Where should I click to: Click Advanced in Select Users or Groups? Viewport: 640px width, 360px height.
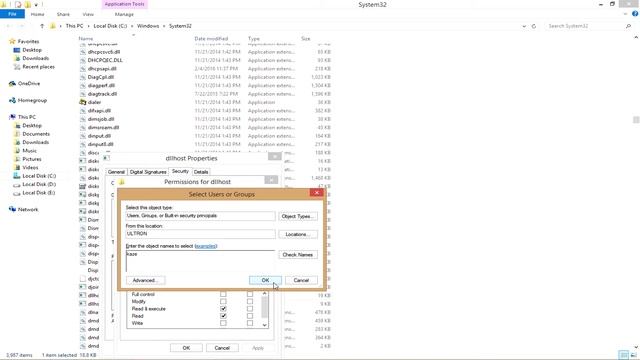145,280
